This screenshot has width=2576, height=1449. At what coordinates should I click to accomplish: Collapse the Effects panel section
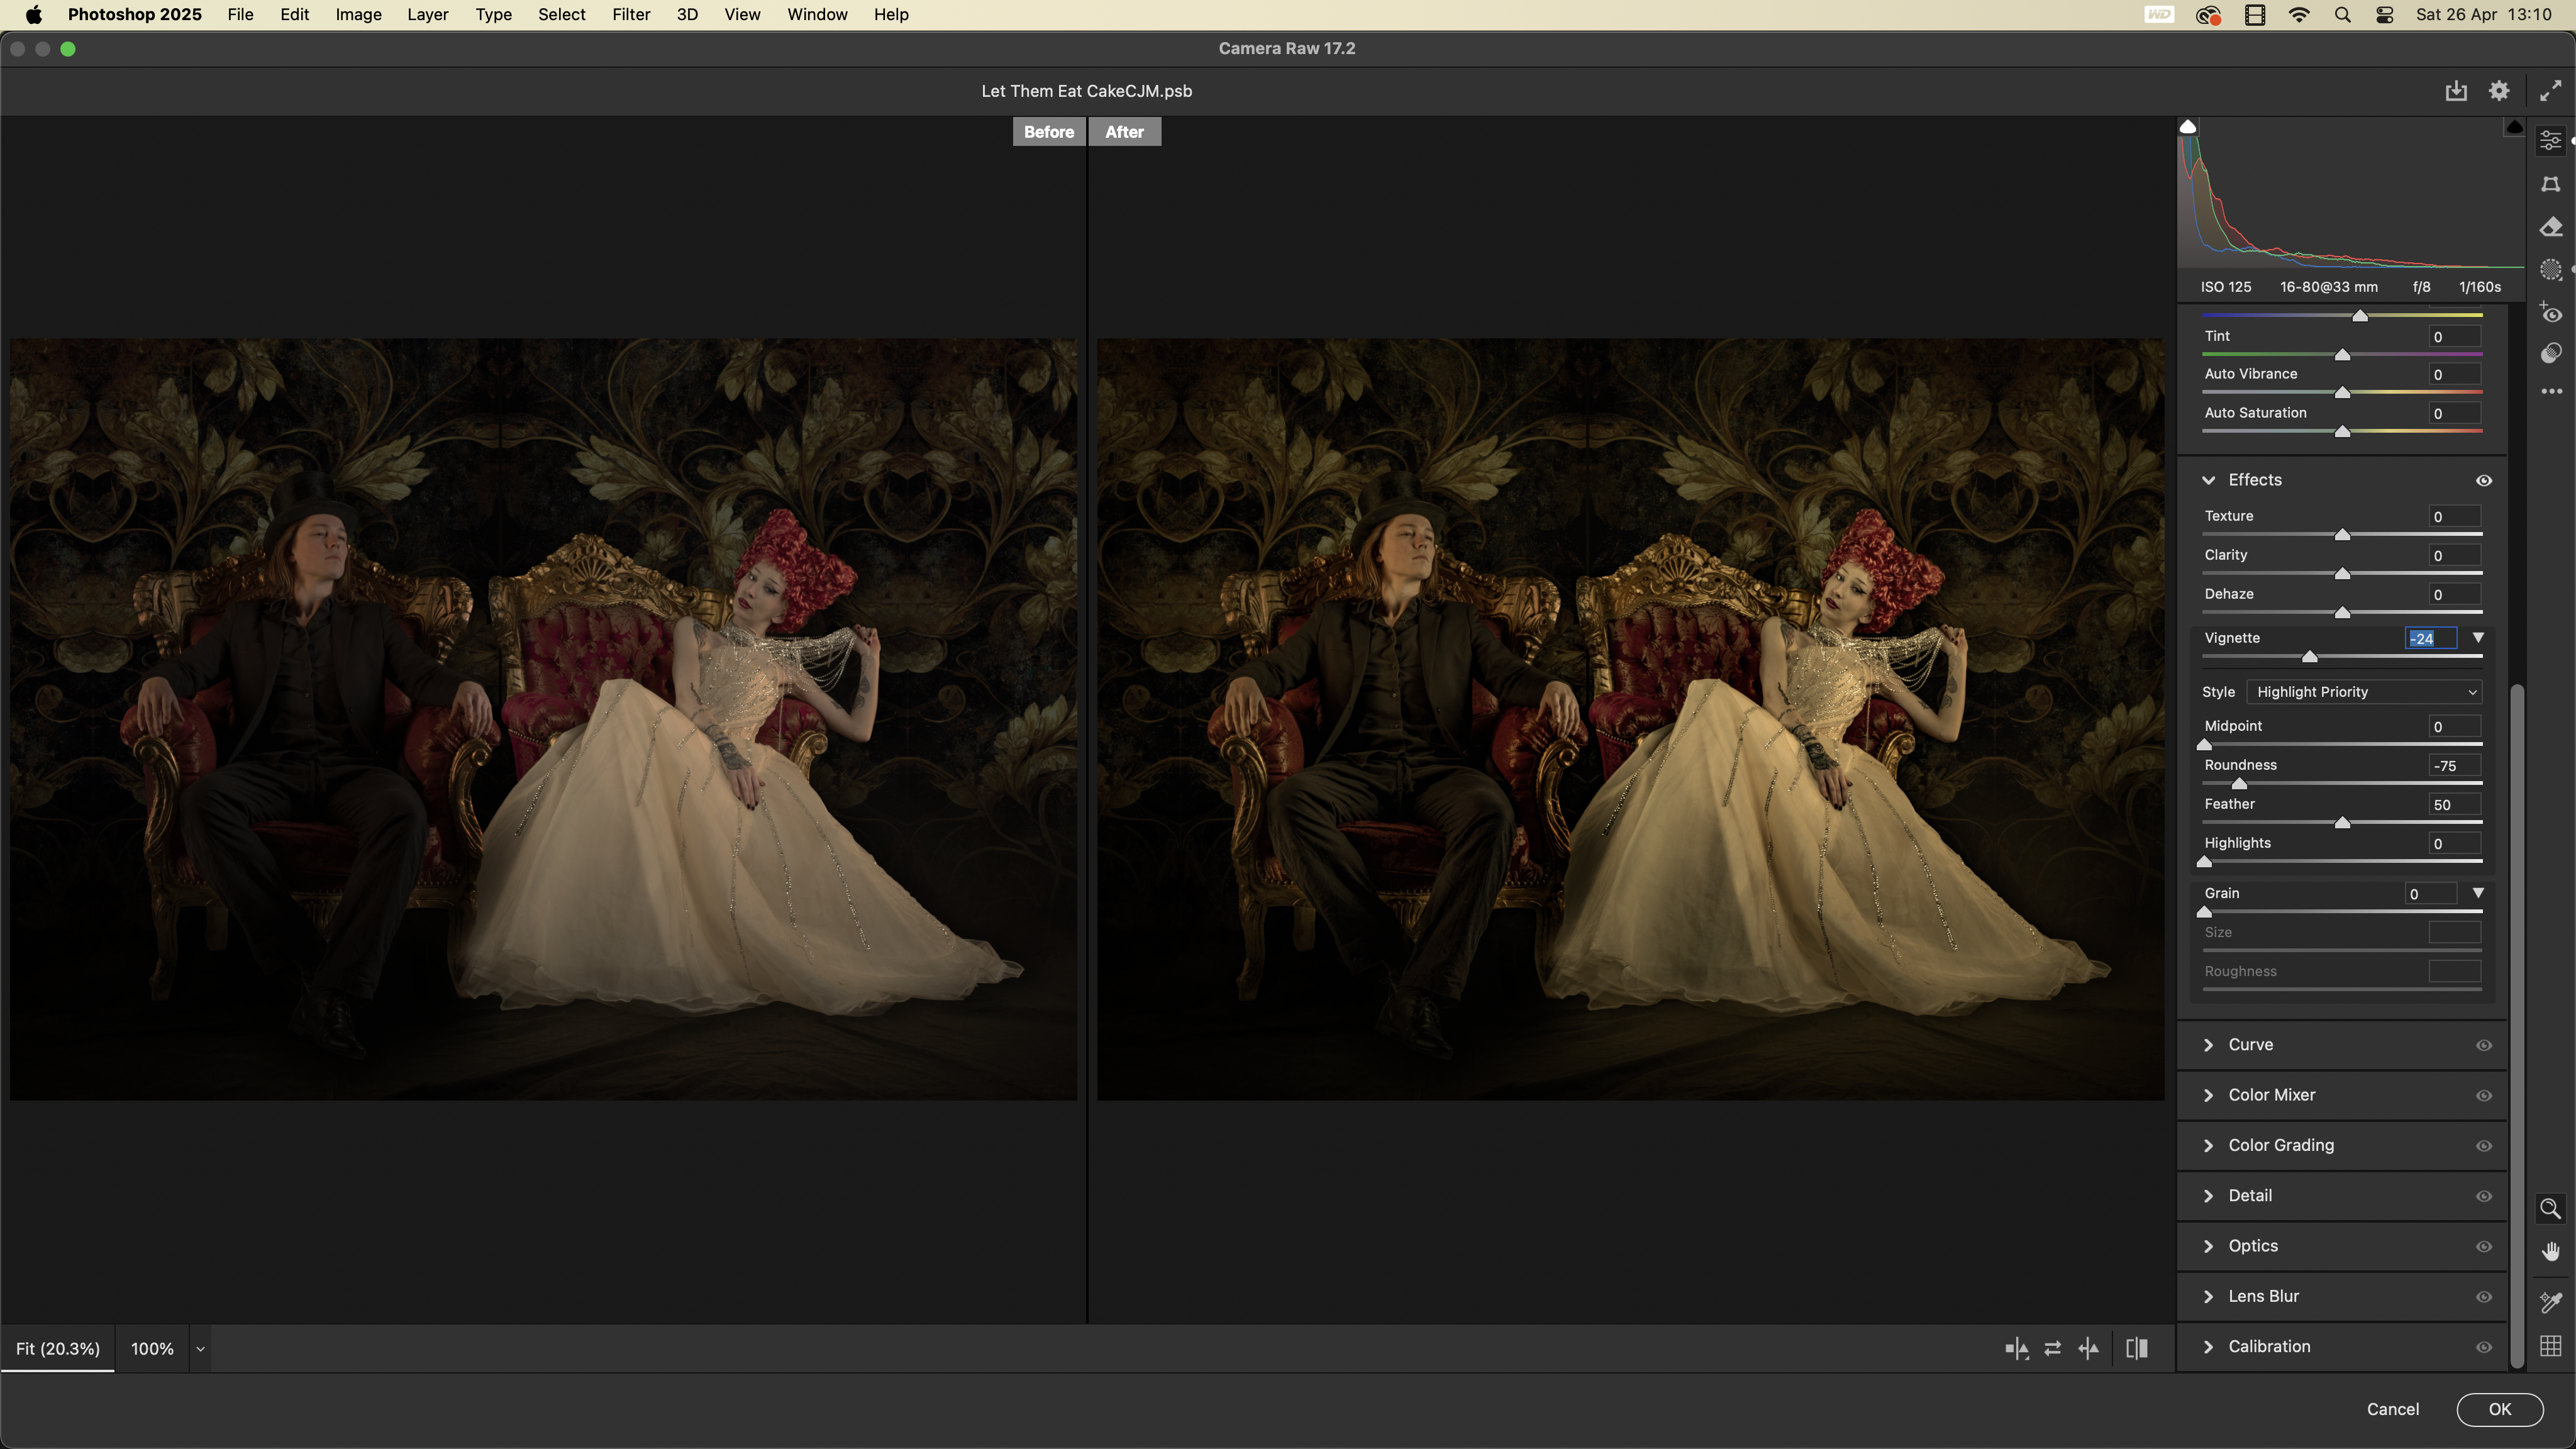pos(2209,481)
